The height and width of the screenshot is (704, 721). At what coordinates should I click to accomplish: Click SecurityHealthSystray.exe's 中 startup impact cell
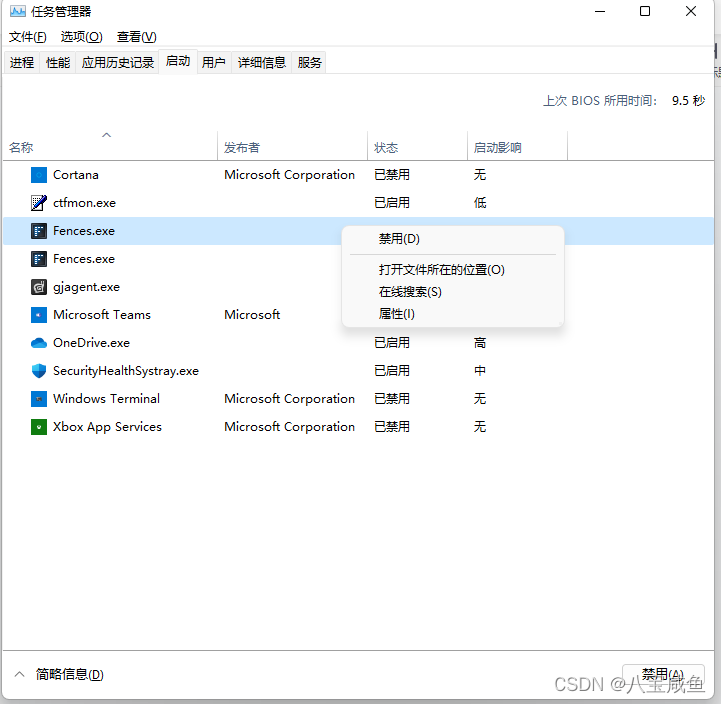(480, 371)
